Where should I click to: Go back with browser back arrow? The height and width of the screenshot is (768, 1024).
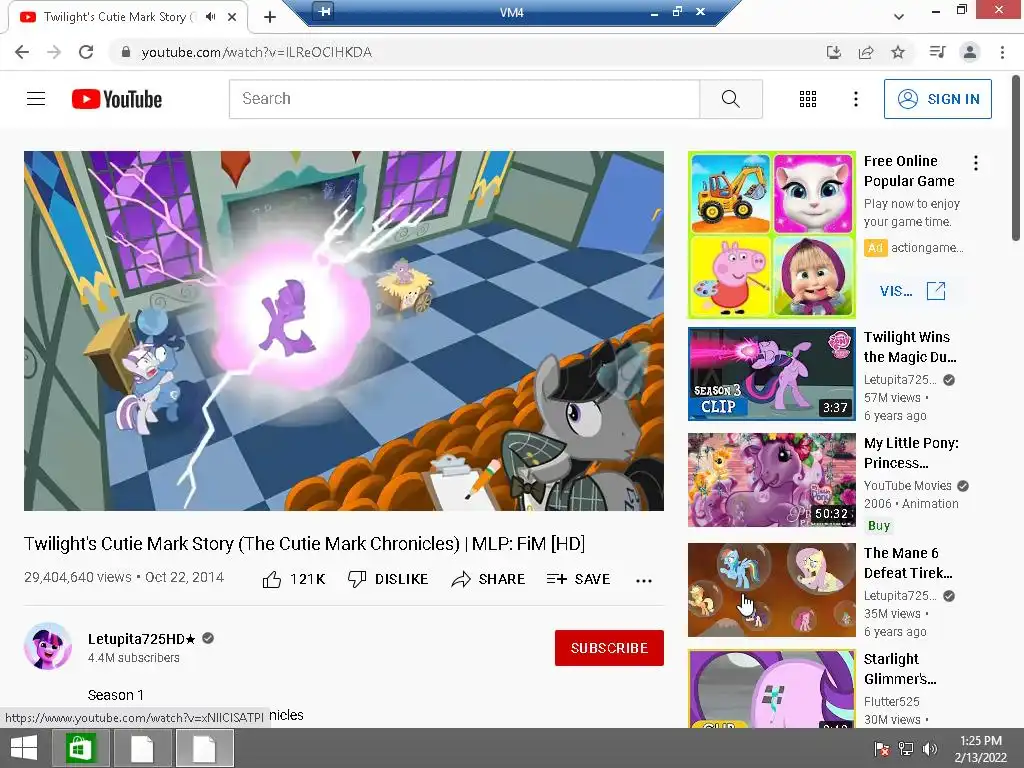(22, 52)
